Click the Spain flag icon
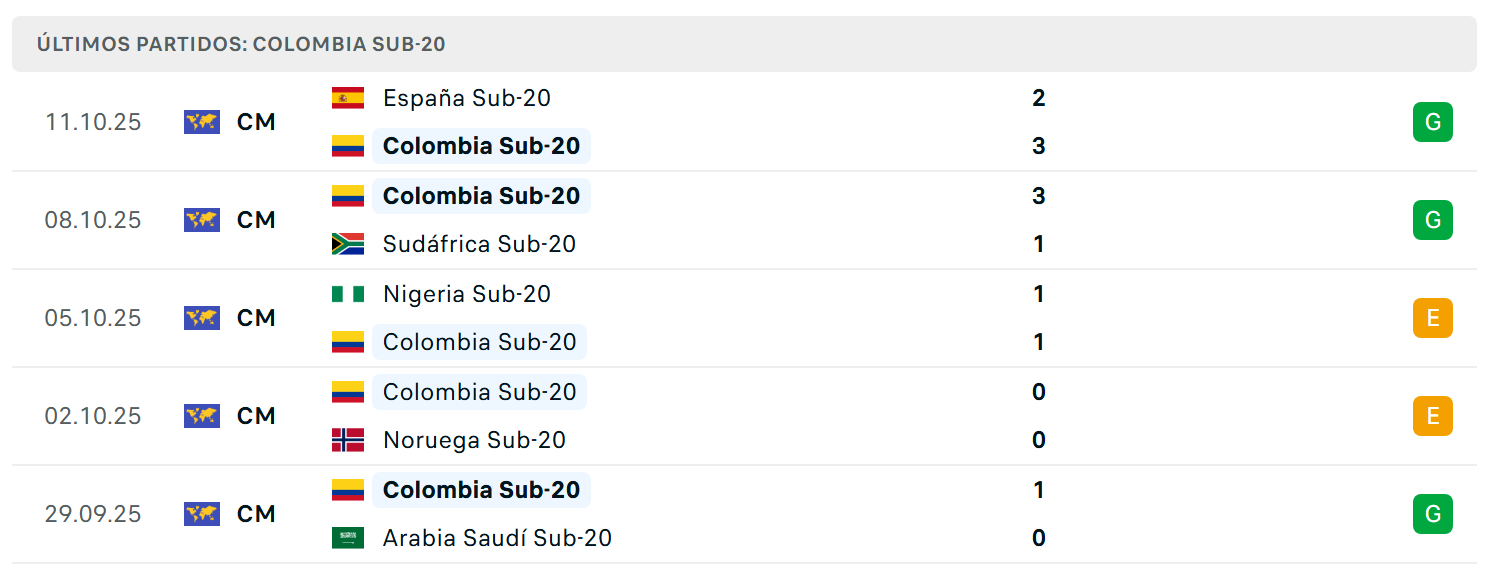Screen dimensions: 1494x577 click(348, 98)
